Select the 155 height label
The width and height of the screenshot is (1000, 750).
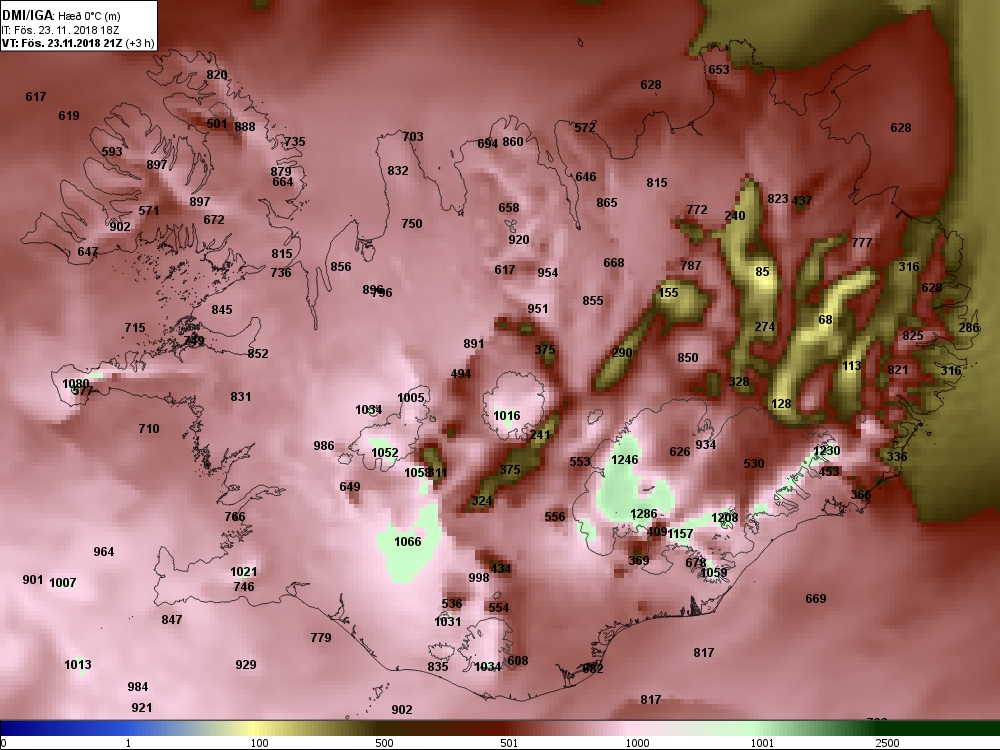point(668,293)
